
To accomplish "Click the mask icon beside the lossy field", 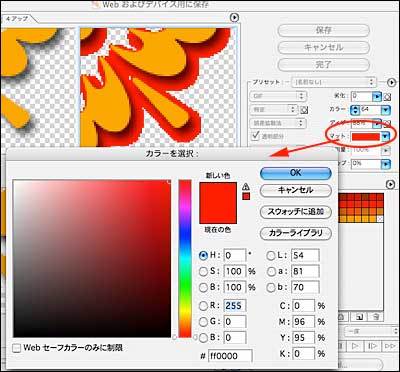I will tap(387, 97).
